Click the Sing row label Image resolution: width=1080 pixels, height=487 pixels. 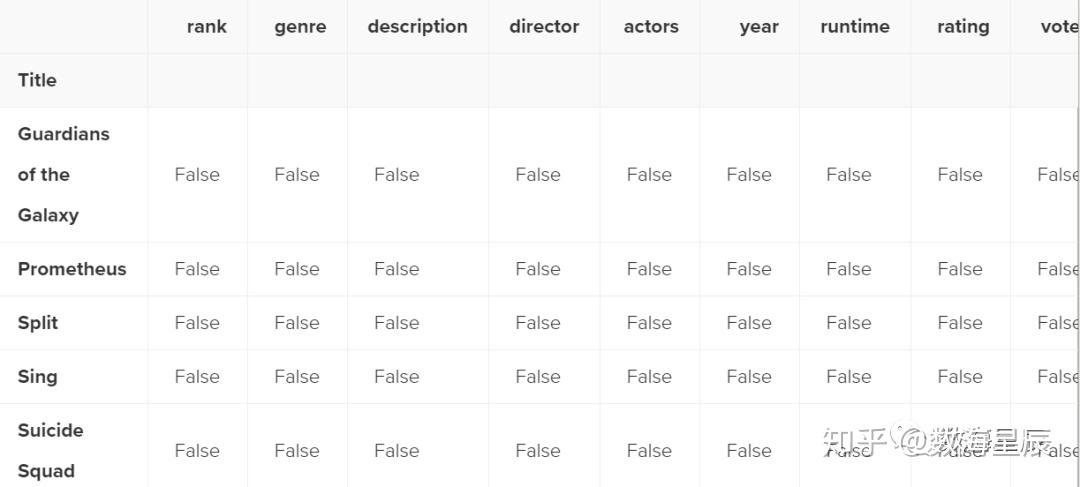click(x=37, y=377)
